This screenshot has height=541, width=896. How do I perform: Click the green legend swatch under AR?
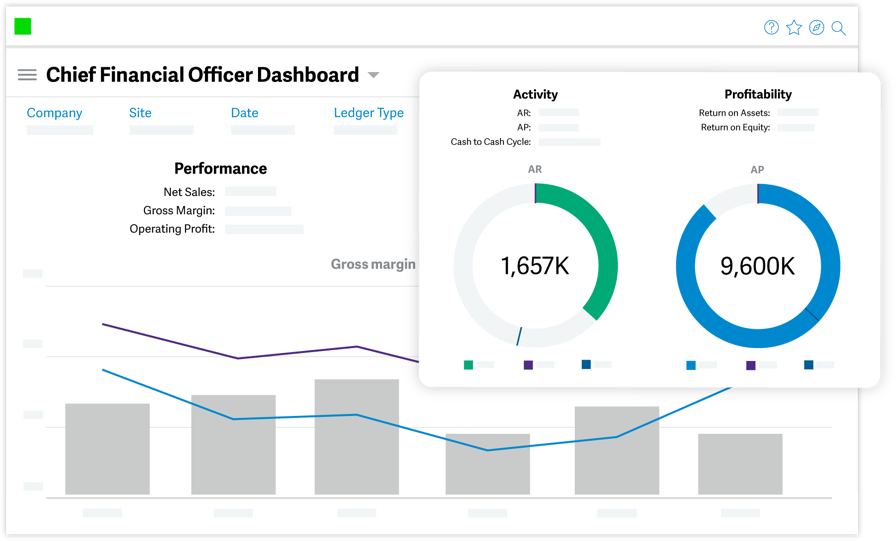click(x=469, y=365)
